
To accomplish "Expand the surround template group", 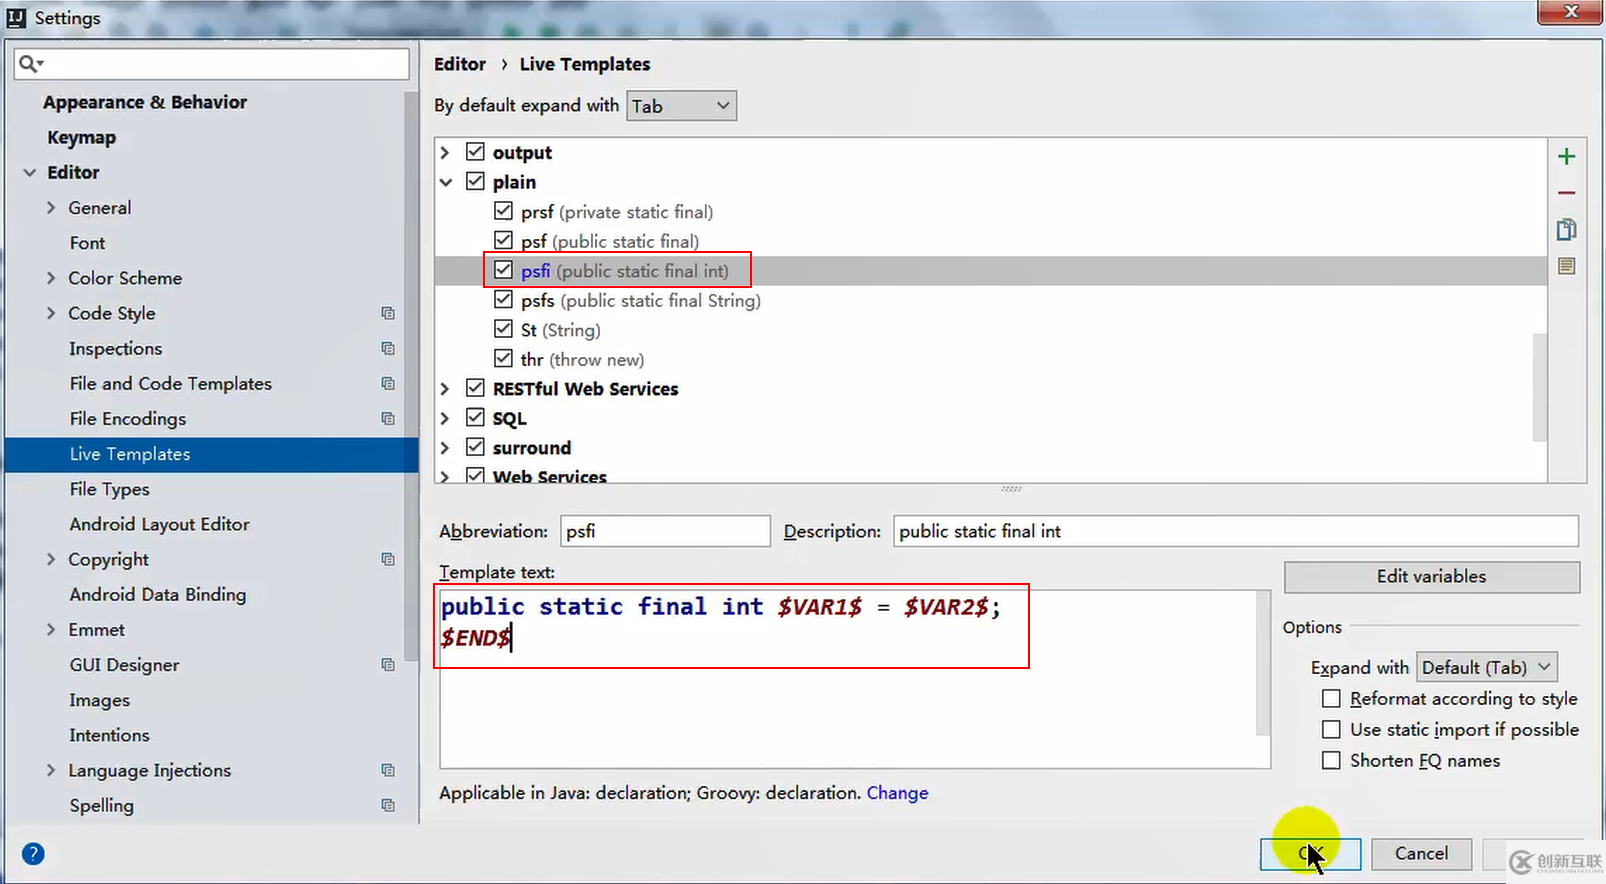I will pos(445,447).
